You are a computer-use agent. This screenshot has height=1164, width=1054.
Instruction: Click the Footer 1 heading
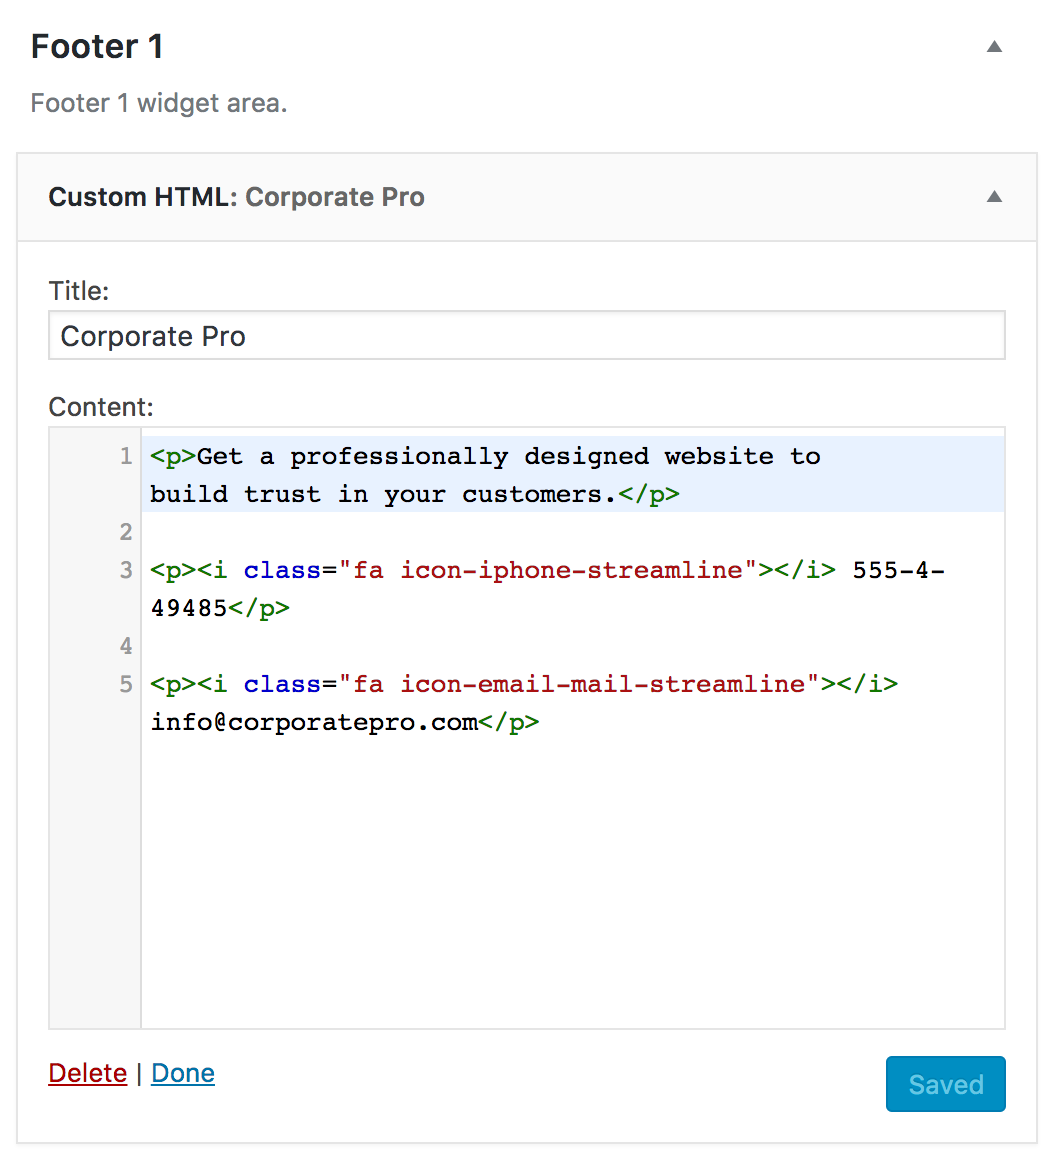pos(97,46)
